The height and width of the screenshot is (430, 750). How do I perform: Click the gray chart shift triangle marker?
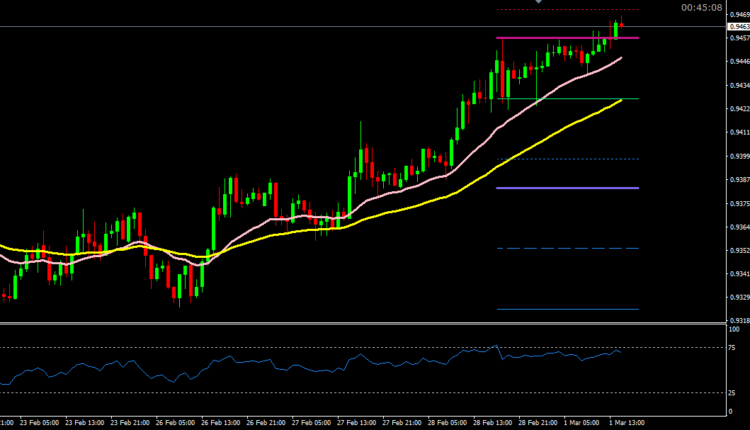(538, 3)
